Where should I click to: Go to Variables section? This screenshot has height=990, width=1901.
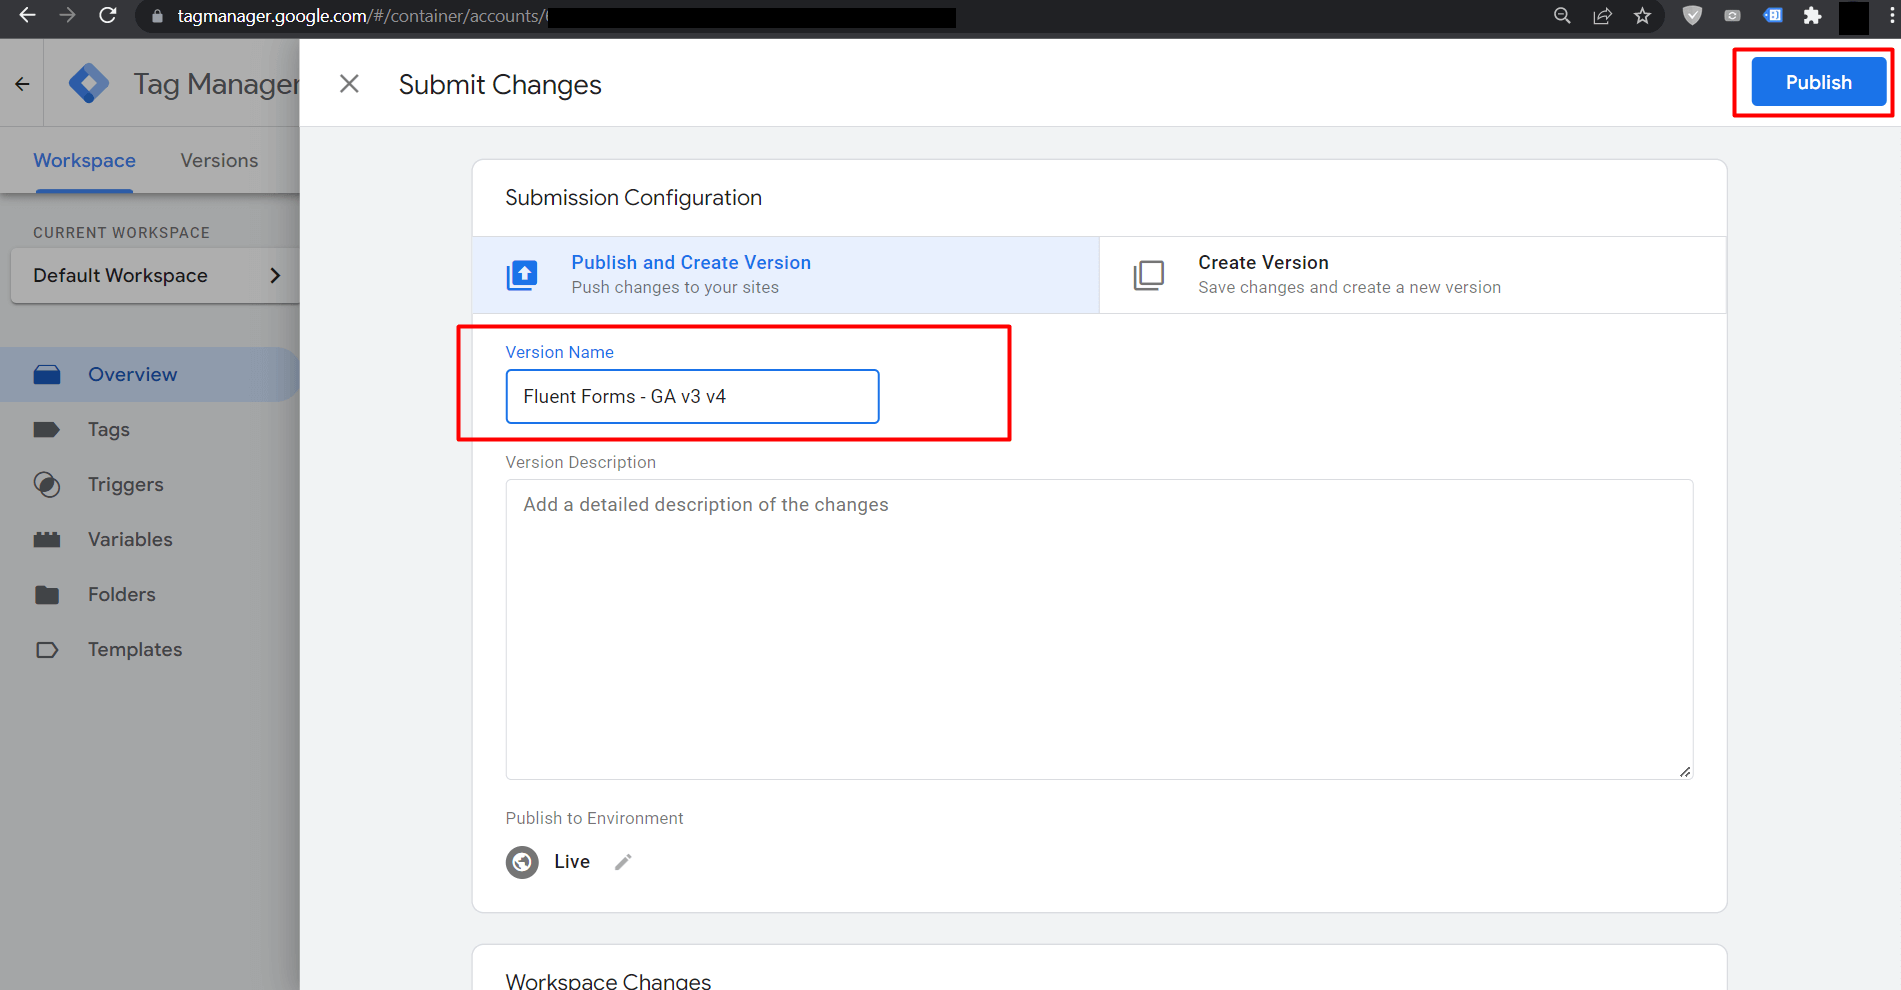click(x=130, y=540)
